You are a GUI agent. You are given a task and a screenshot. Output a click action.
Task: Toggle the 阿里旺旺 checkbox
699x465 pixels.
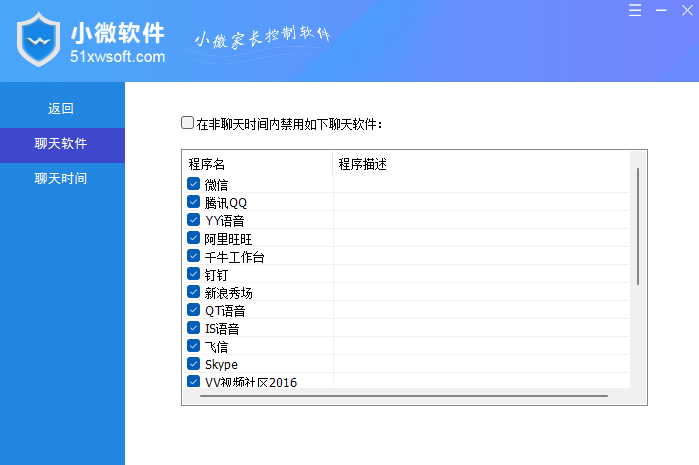(x=193, y=238)
